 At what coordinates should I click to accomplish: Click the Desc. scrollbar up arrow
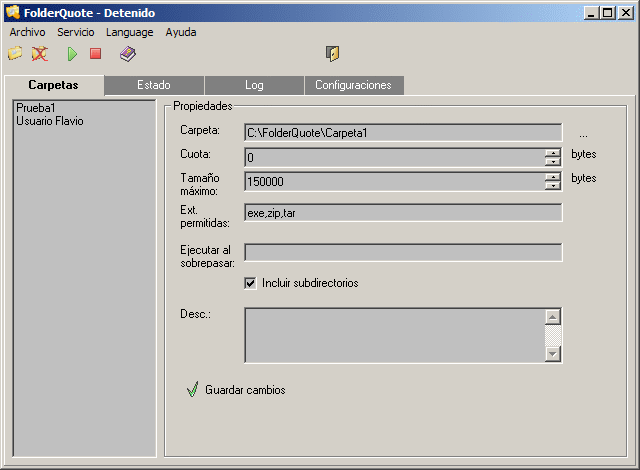pyautogui.click(x=553, y=317)
